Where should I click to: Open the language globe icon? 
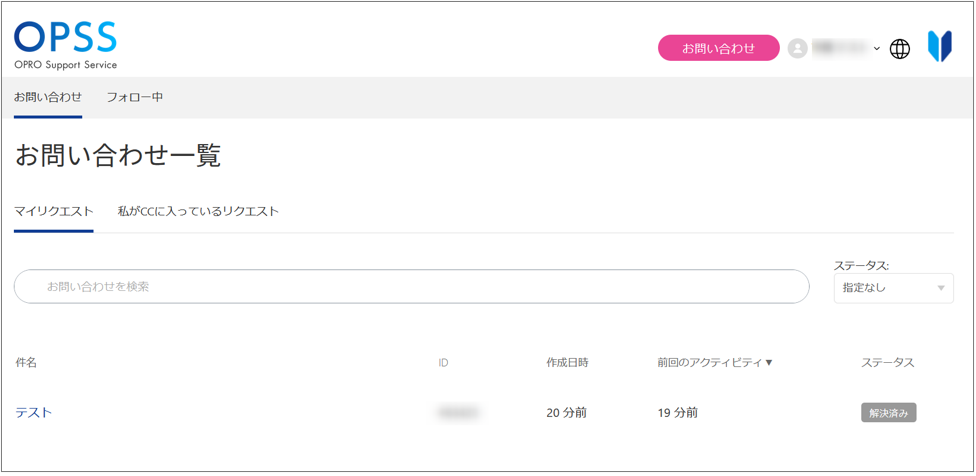coord(900,48)
